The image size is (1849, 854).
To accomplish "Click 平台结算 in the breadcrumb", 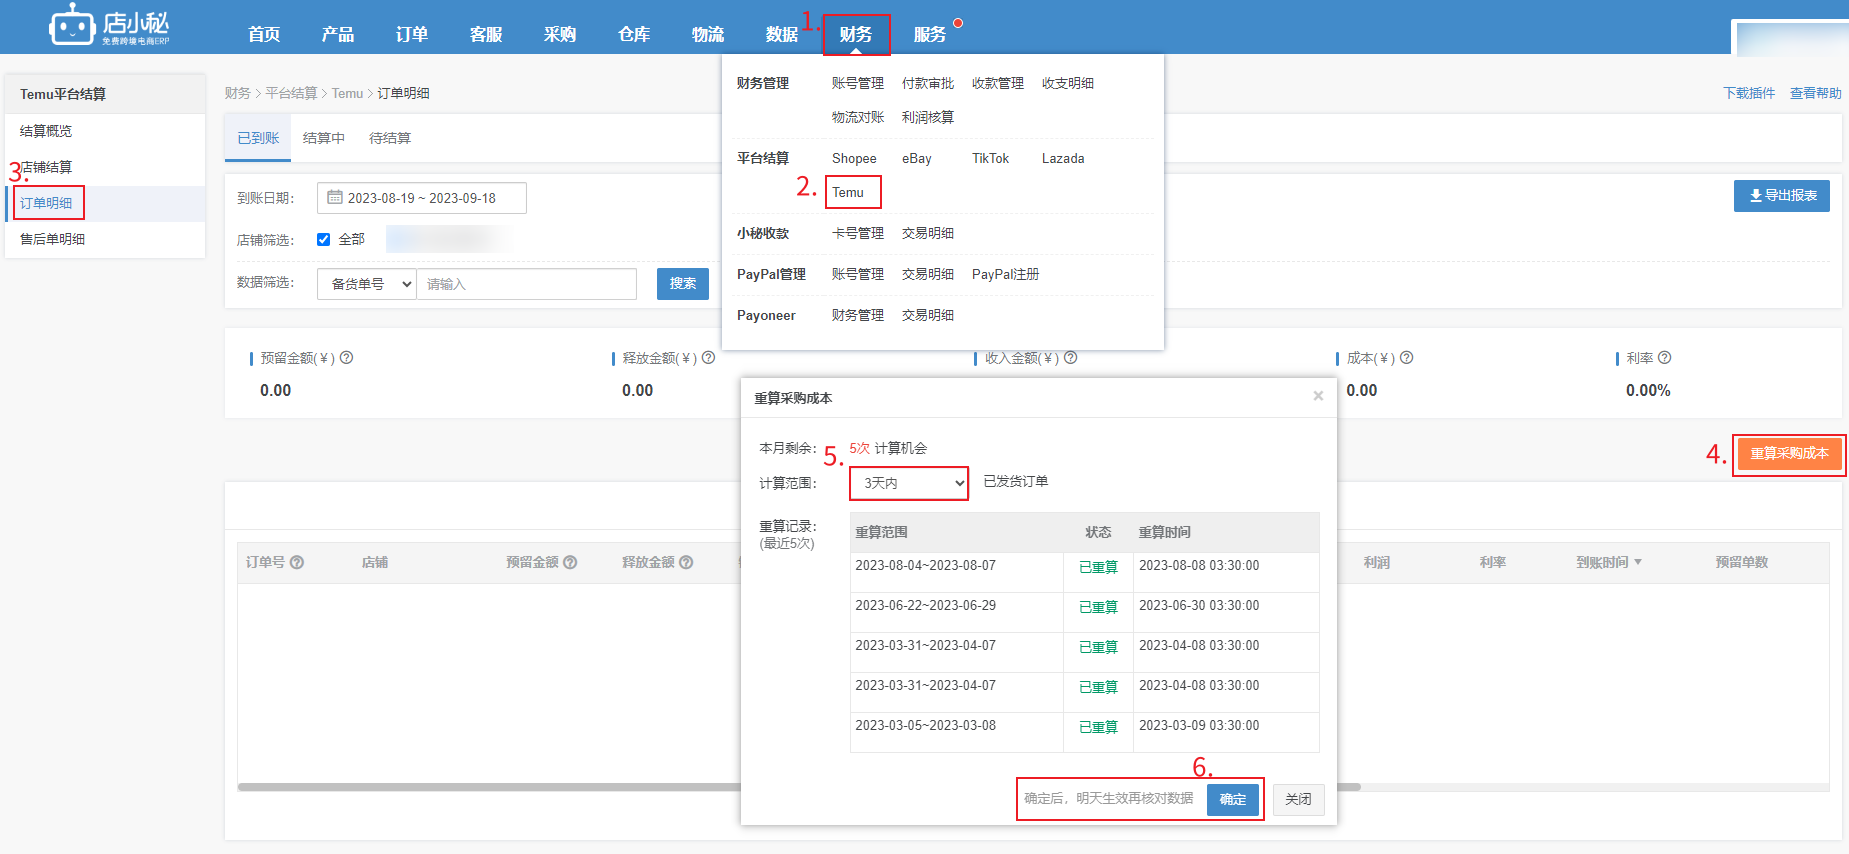I will point(291,93).
